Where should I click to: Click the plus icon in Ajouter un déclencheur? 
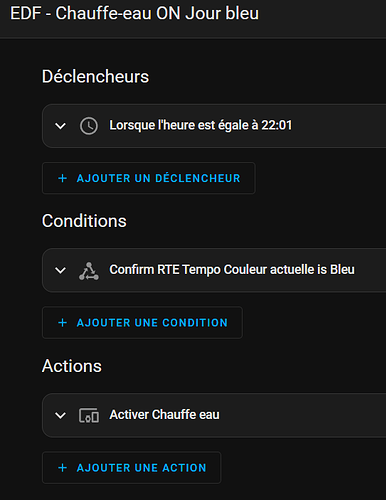tap(62, 178)
